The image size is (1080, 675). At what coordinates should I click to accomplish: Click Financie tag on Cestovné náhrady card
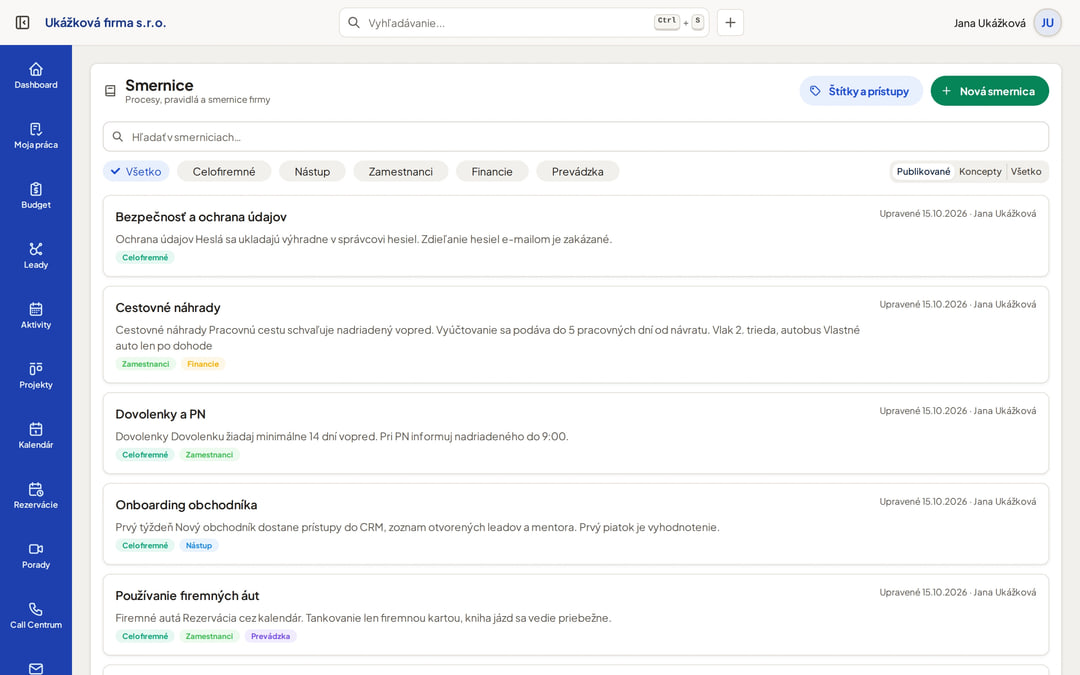(203, 364)
